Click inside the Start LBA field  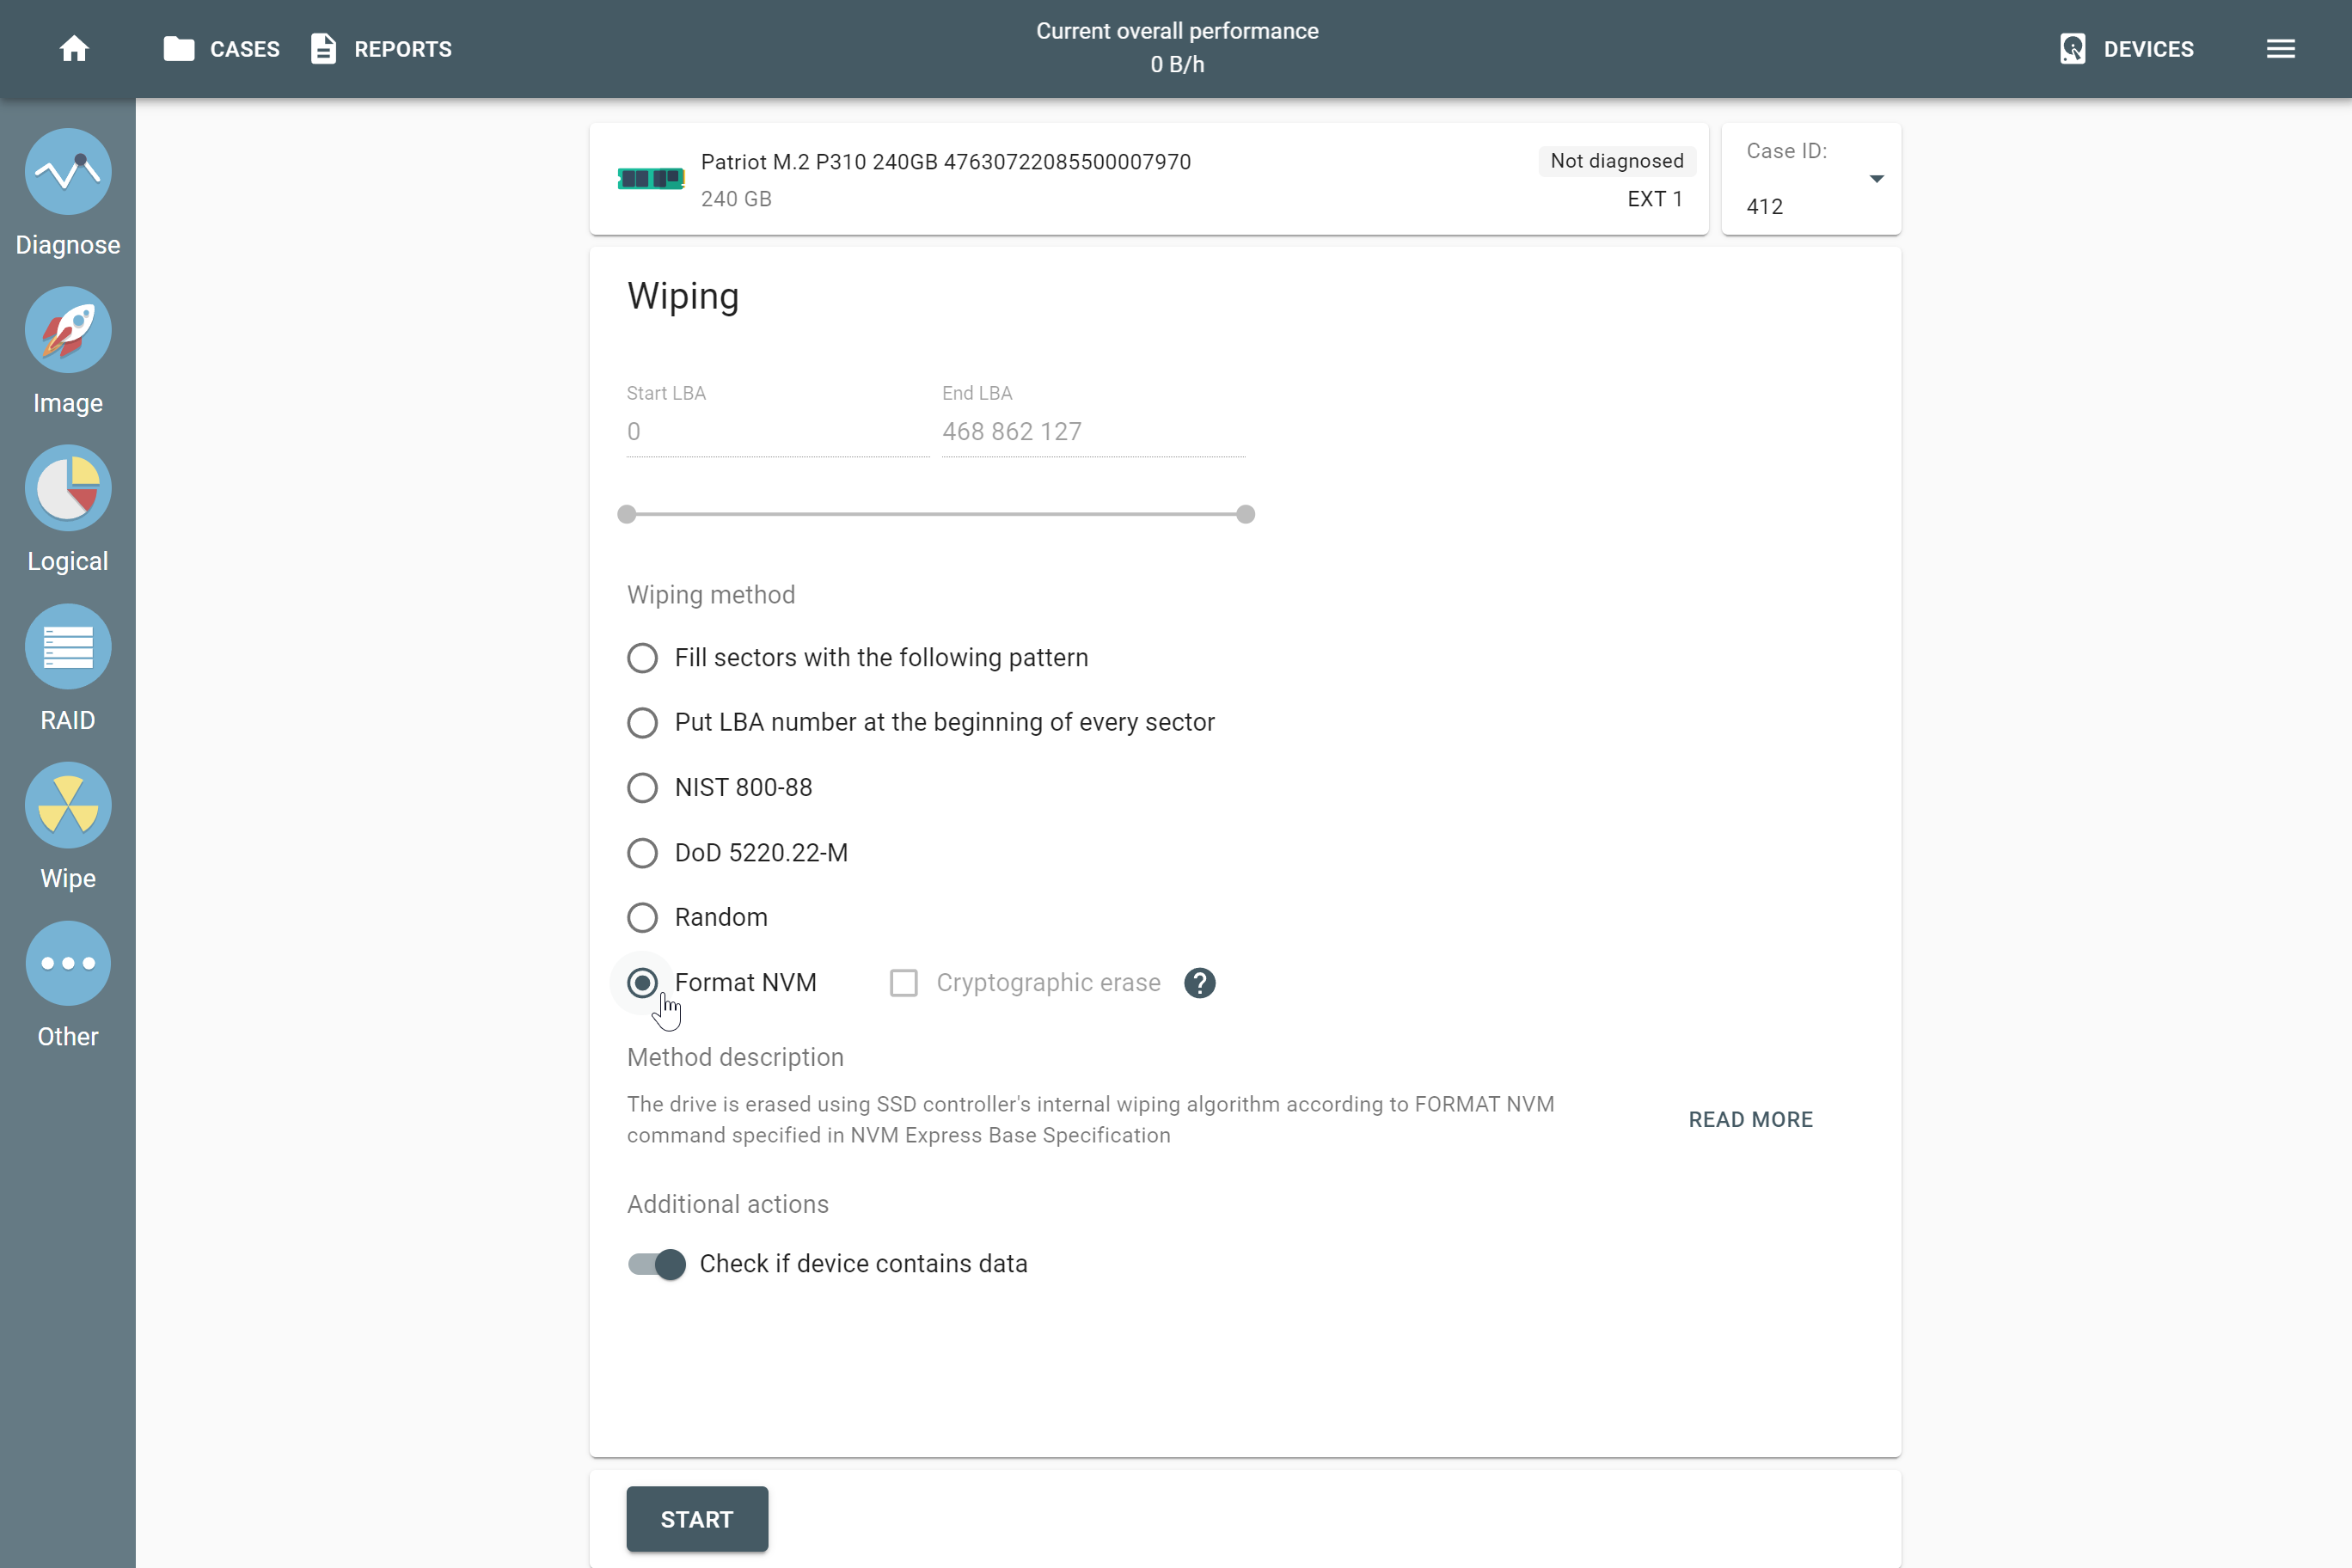pos(777,432)
